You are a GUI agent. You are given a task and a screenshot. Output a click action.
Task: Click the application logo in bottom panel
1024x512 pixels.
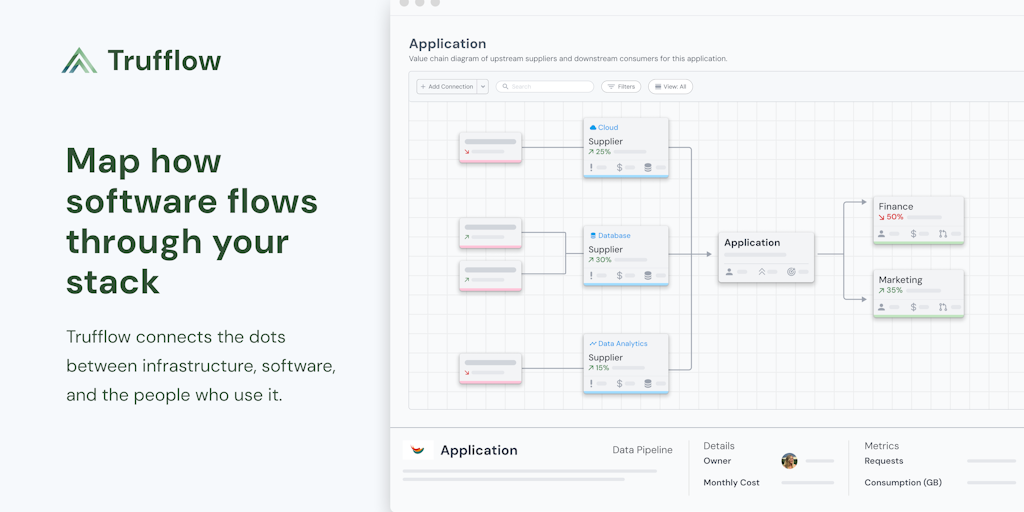coord(418,450)
